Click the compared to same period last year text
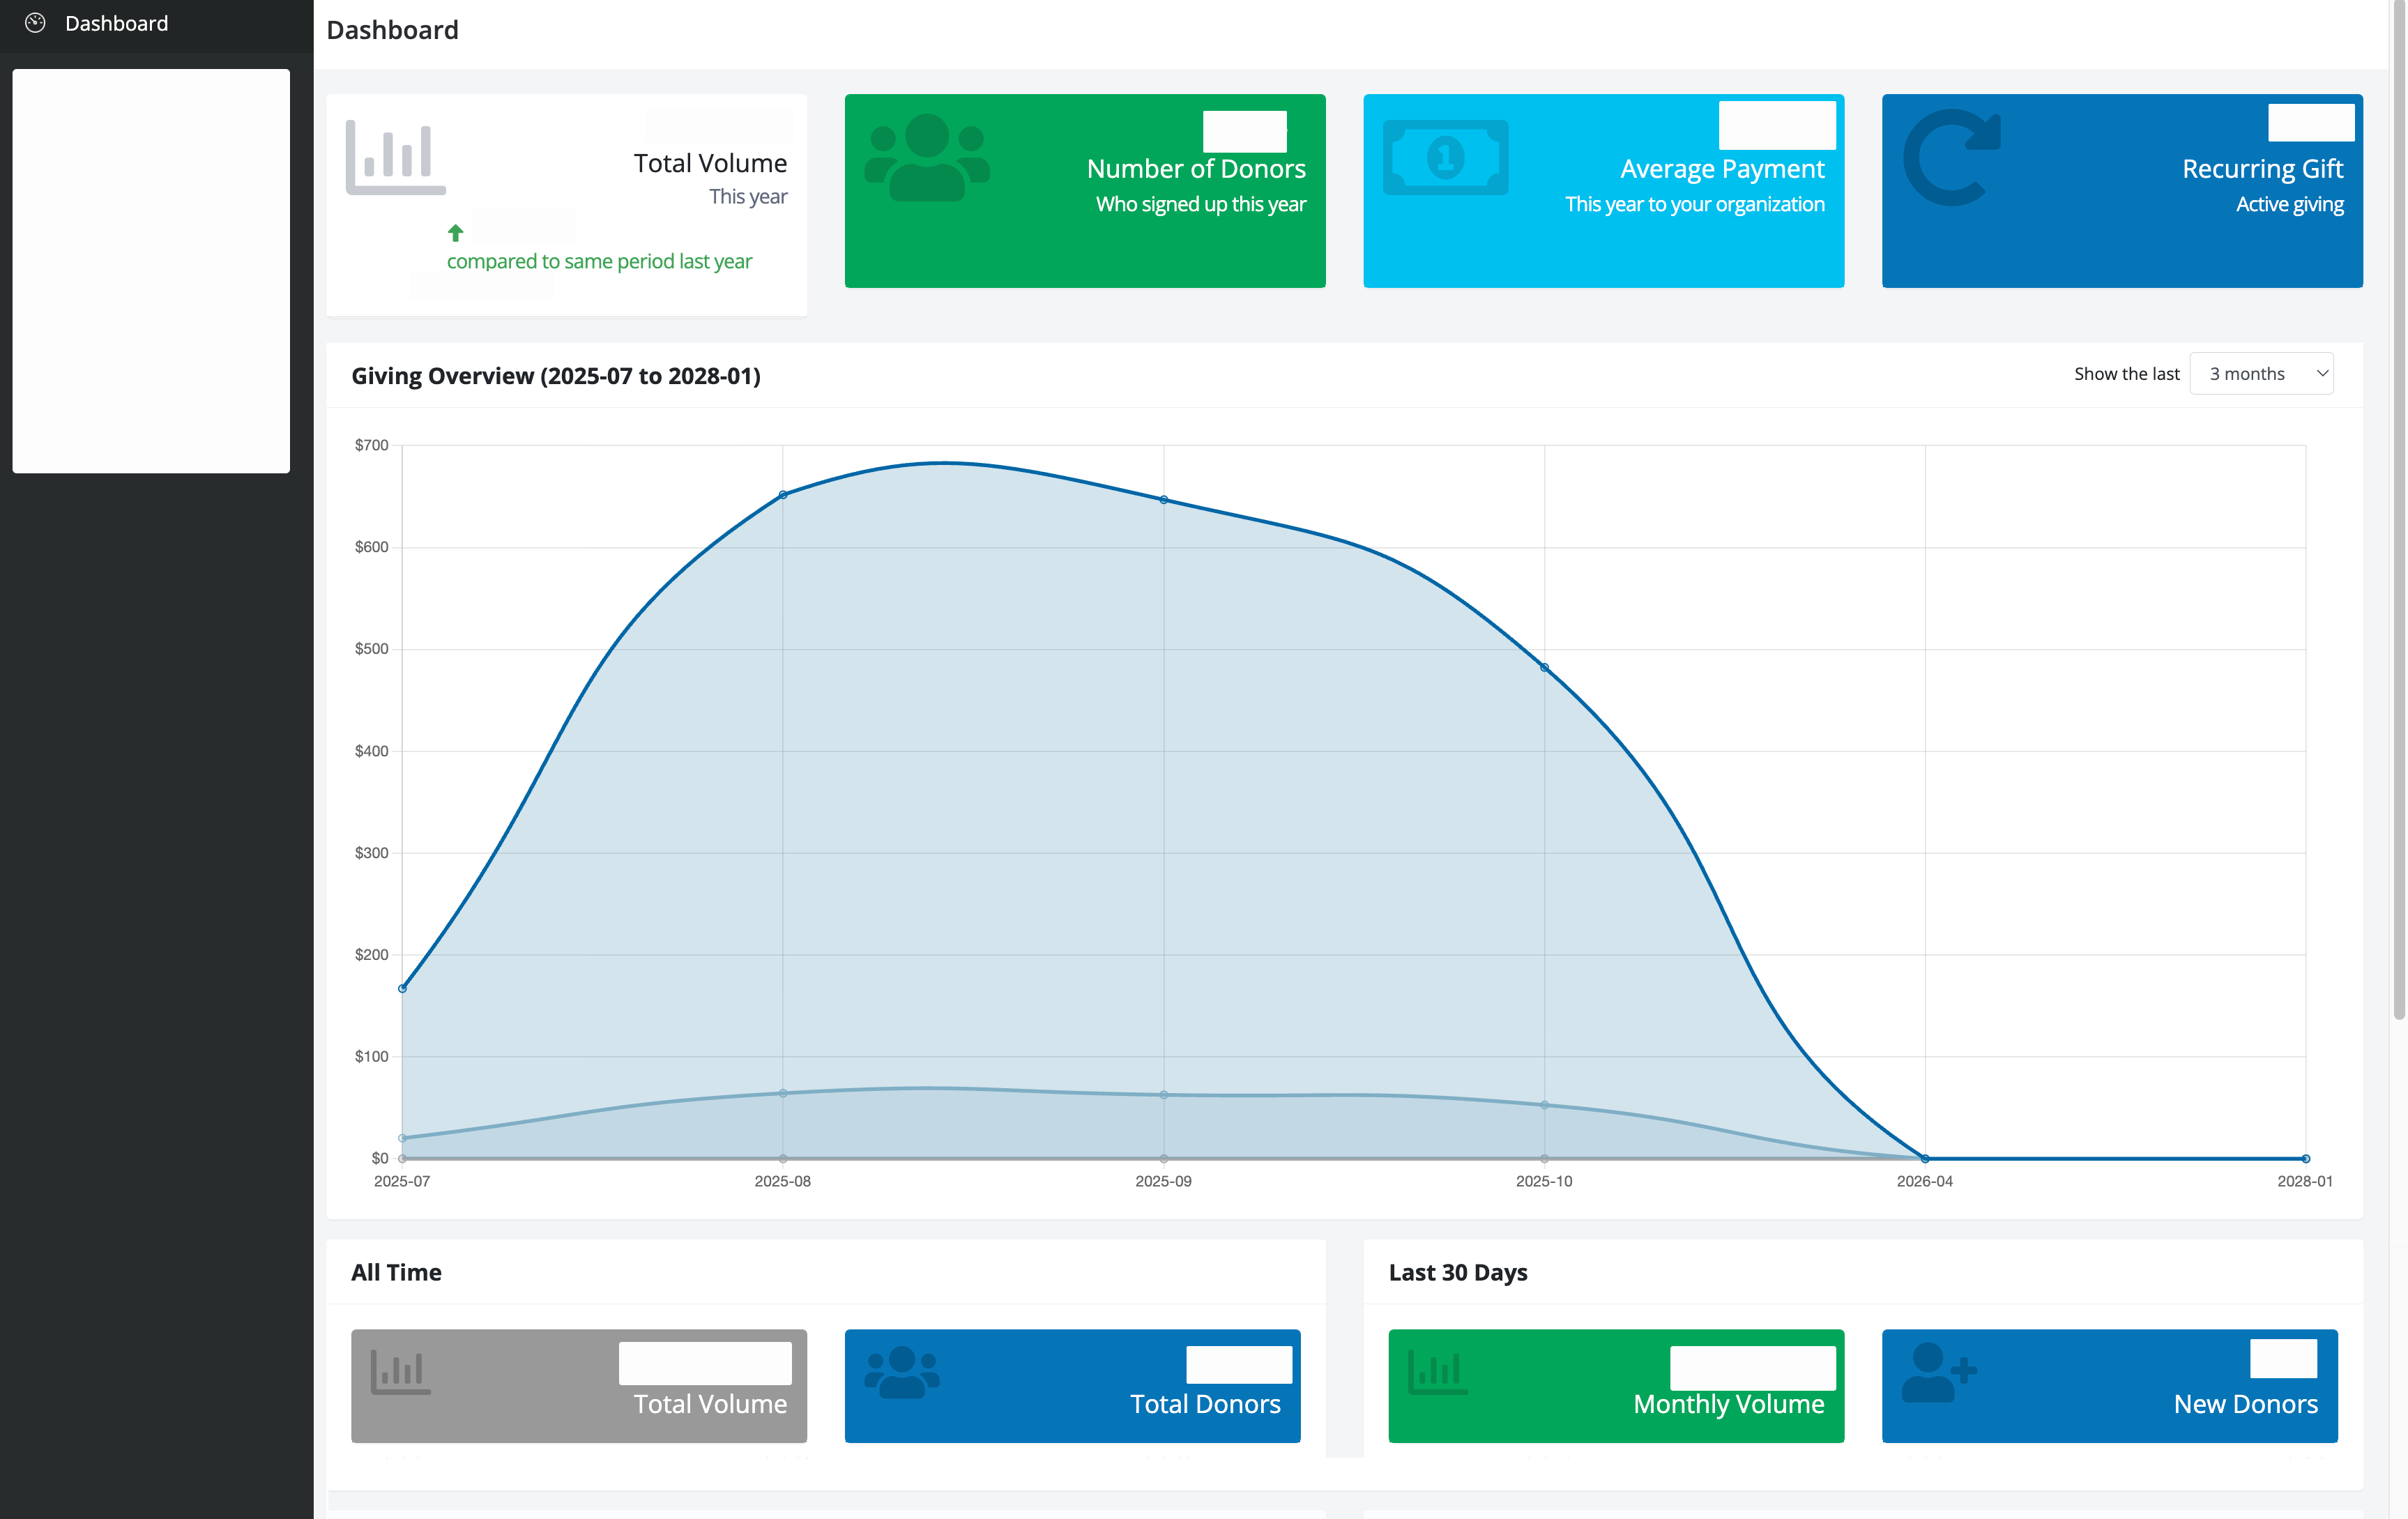 [x=599, y=261]
